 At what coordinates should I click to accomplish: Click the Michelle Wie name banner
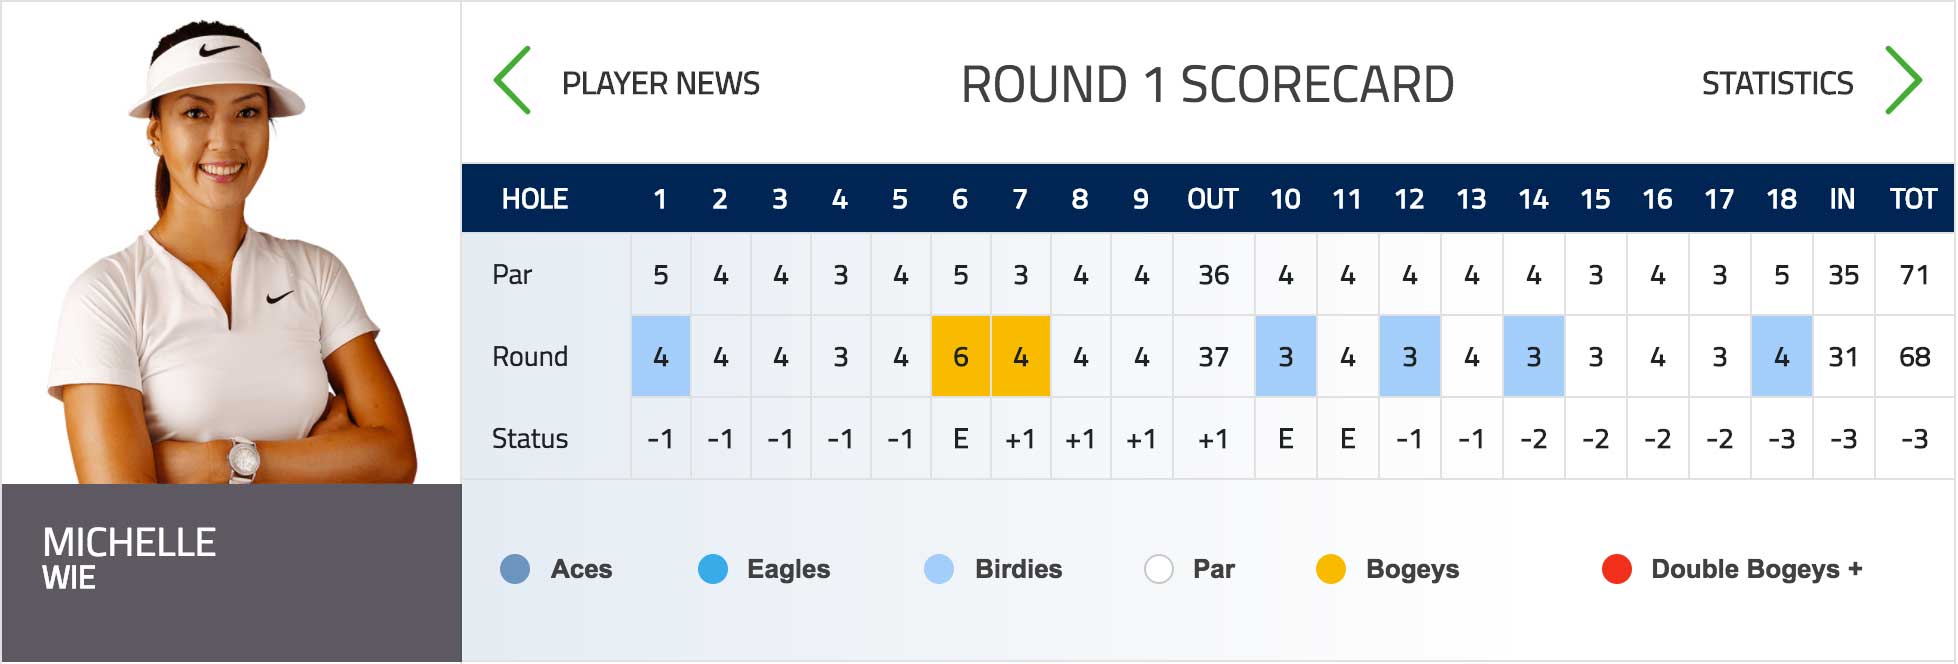tap(232, 573)
